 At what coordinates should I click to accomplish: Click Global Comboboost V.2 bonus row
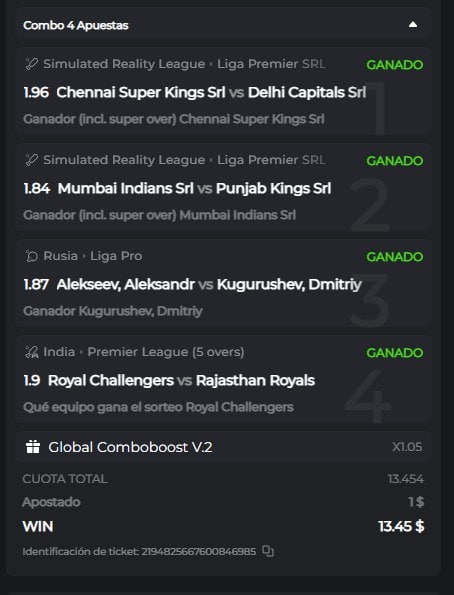coord(223,447)
